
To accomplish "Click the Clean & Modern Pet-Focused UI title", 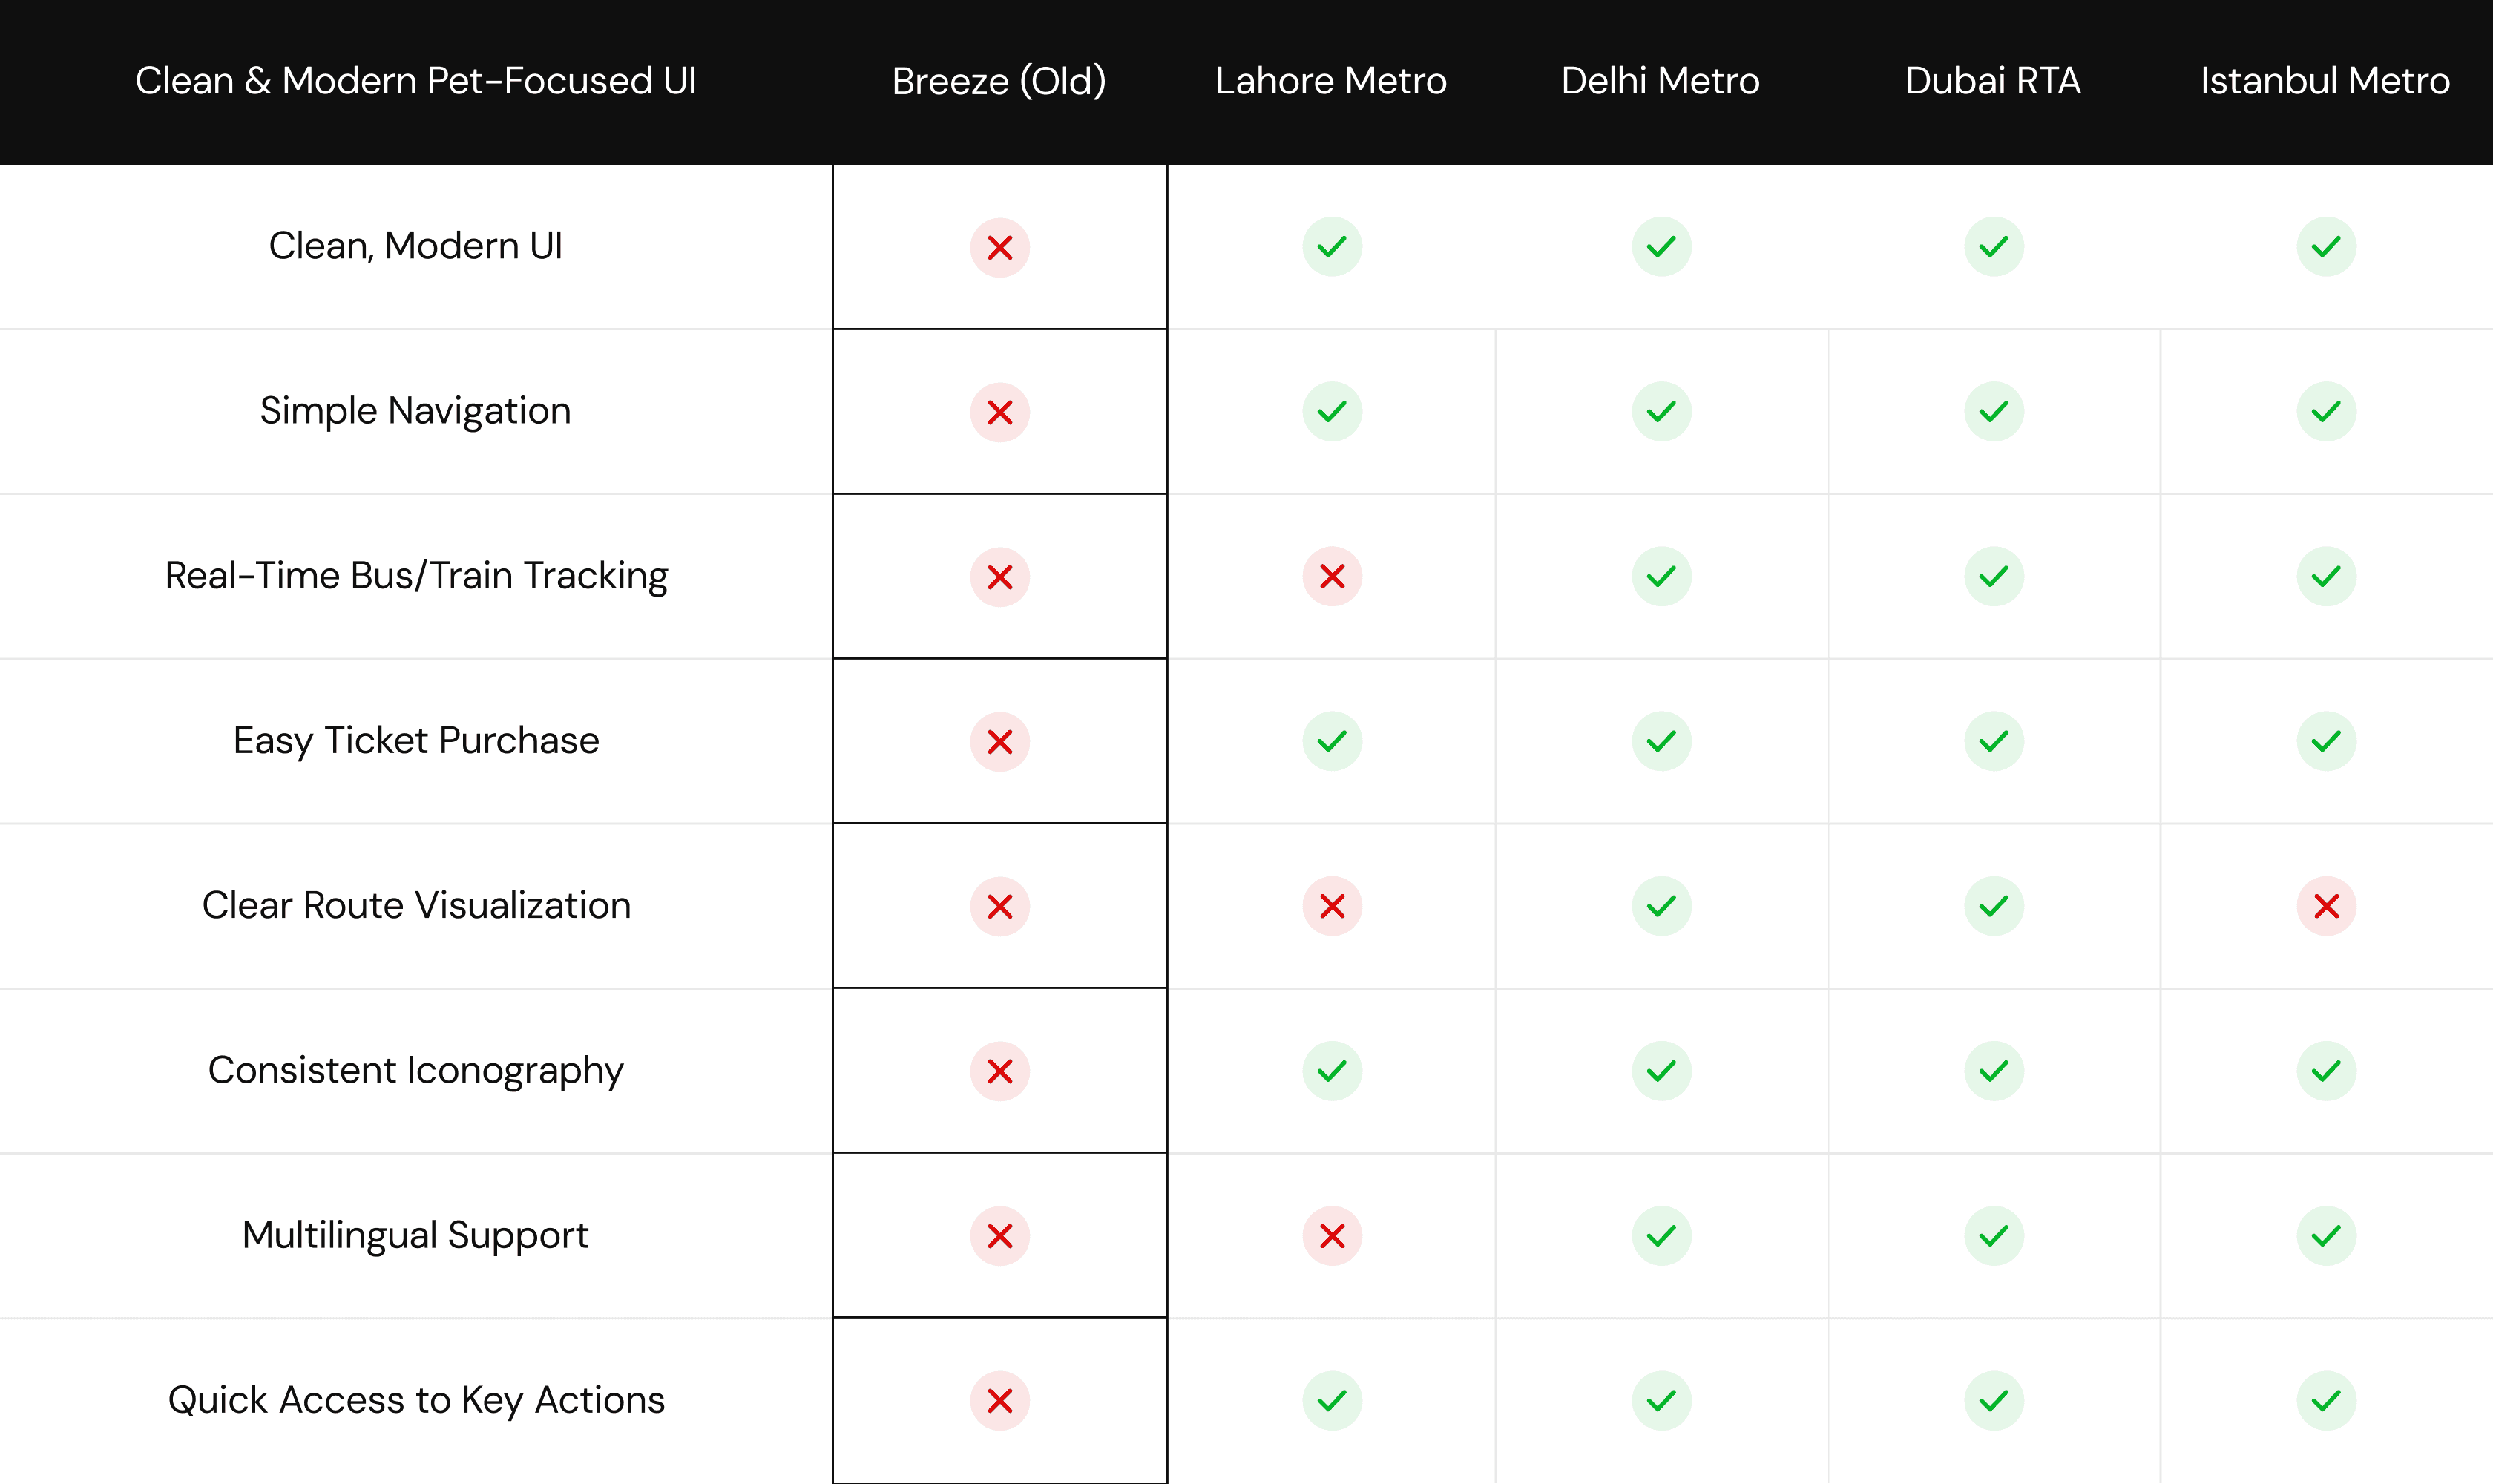I will pyautogui.click(x=415, y=81).
